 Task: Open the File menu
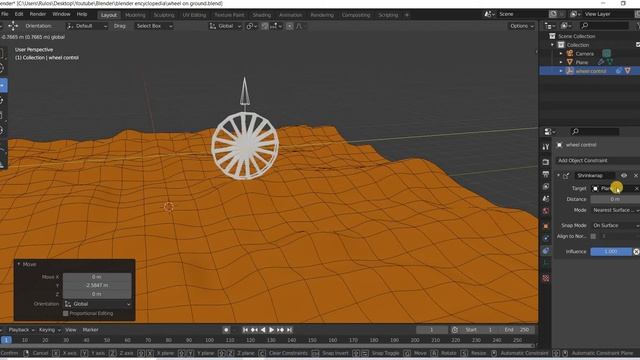(x=4, y=14)
